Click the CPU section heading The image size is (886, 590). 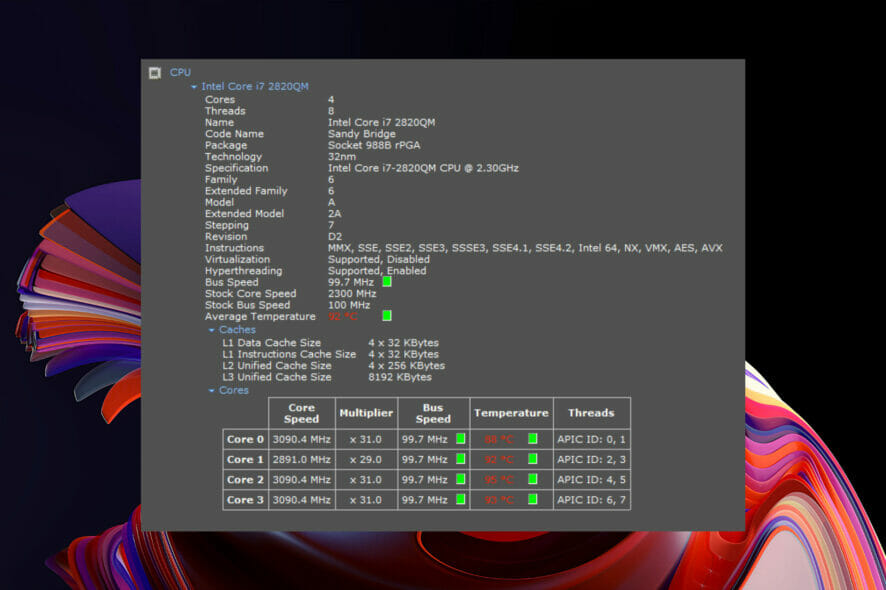click(x=180, y=73)
